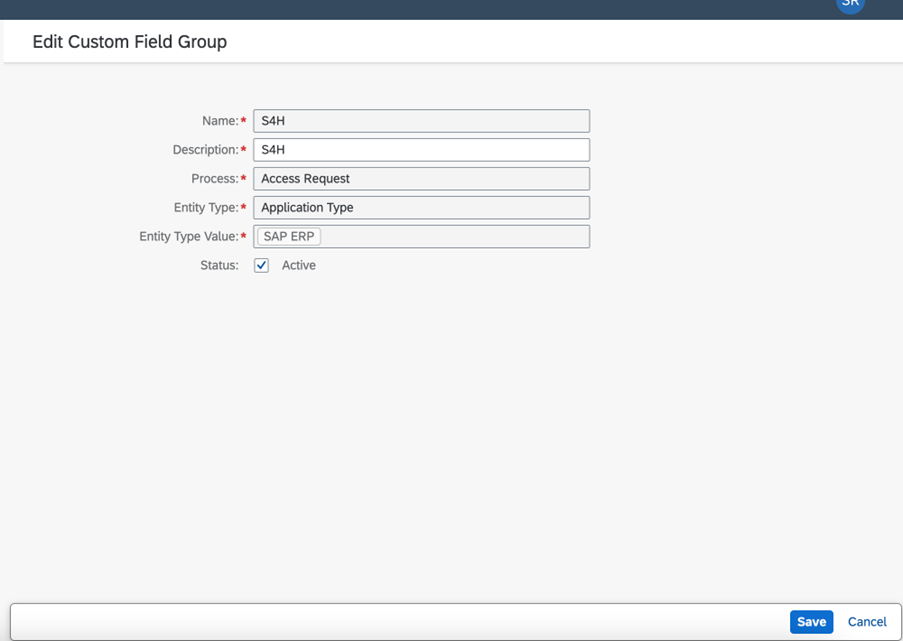Image resolution: width=903 pixels, height=641 pixels.
Task: Click the Application Type value field
Action: click(x=420, y=207)
